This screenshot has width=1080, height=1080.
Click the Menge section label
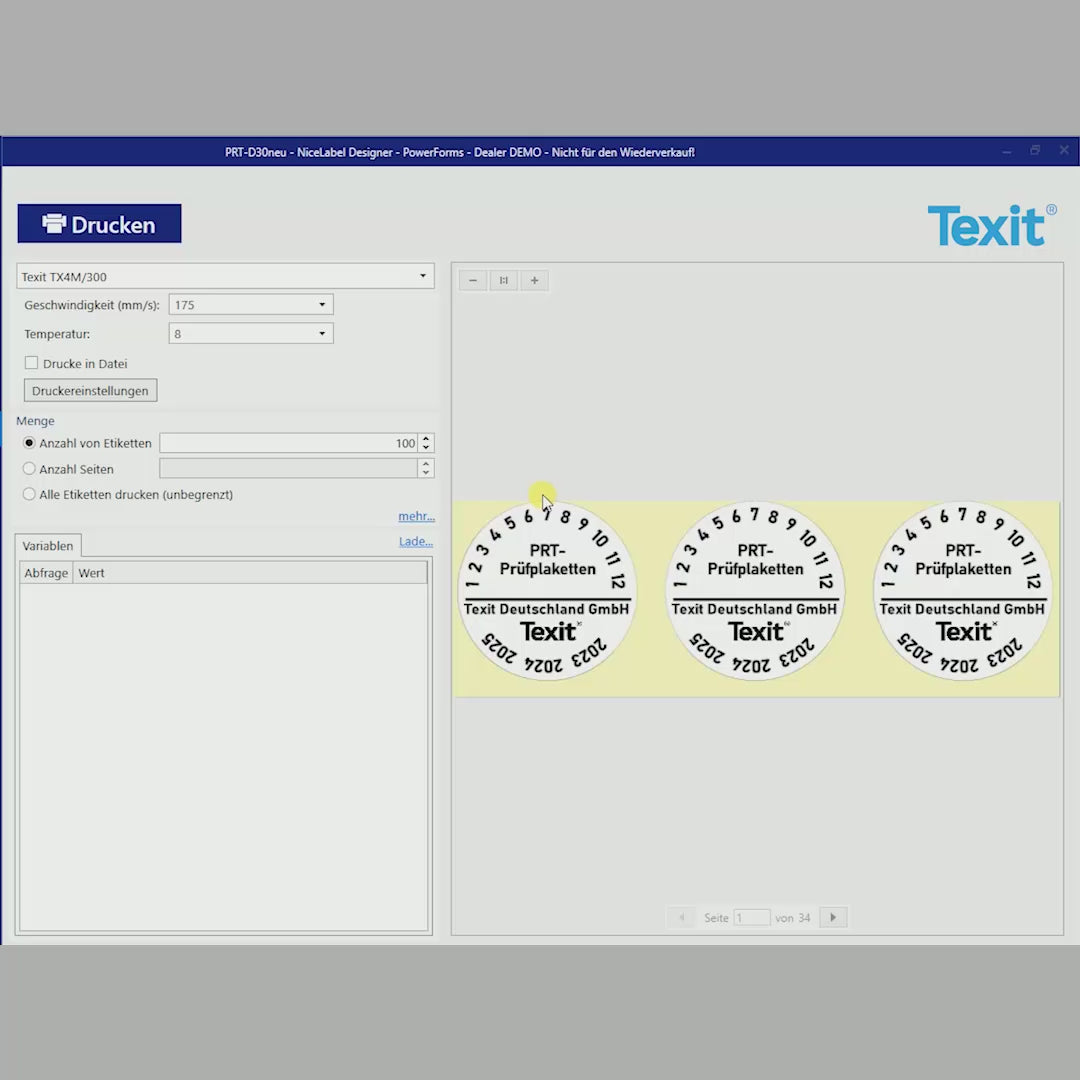(x=35, y=420)
